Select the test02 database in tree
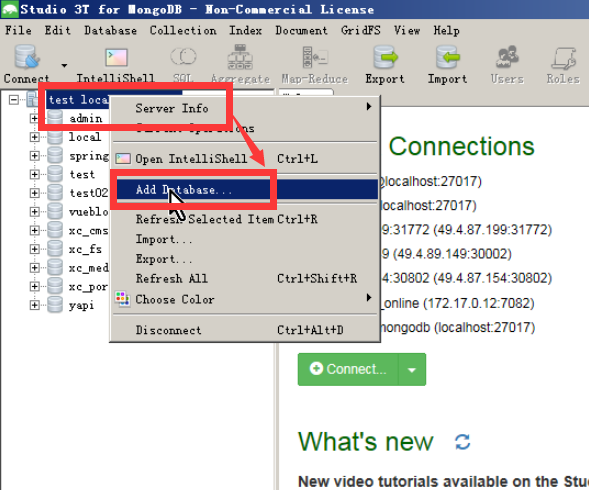 tap(89, 193)
